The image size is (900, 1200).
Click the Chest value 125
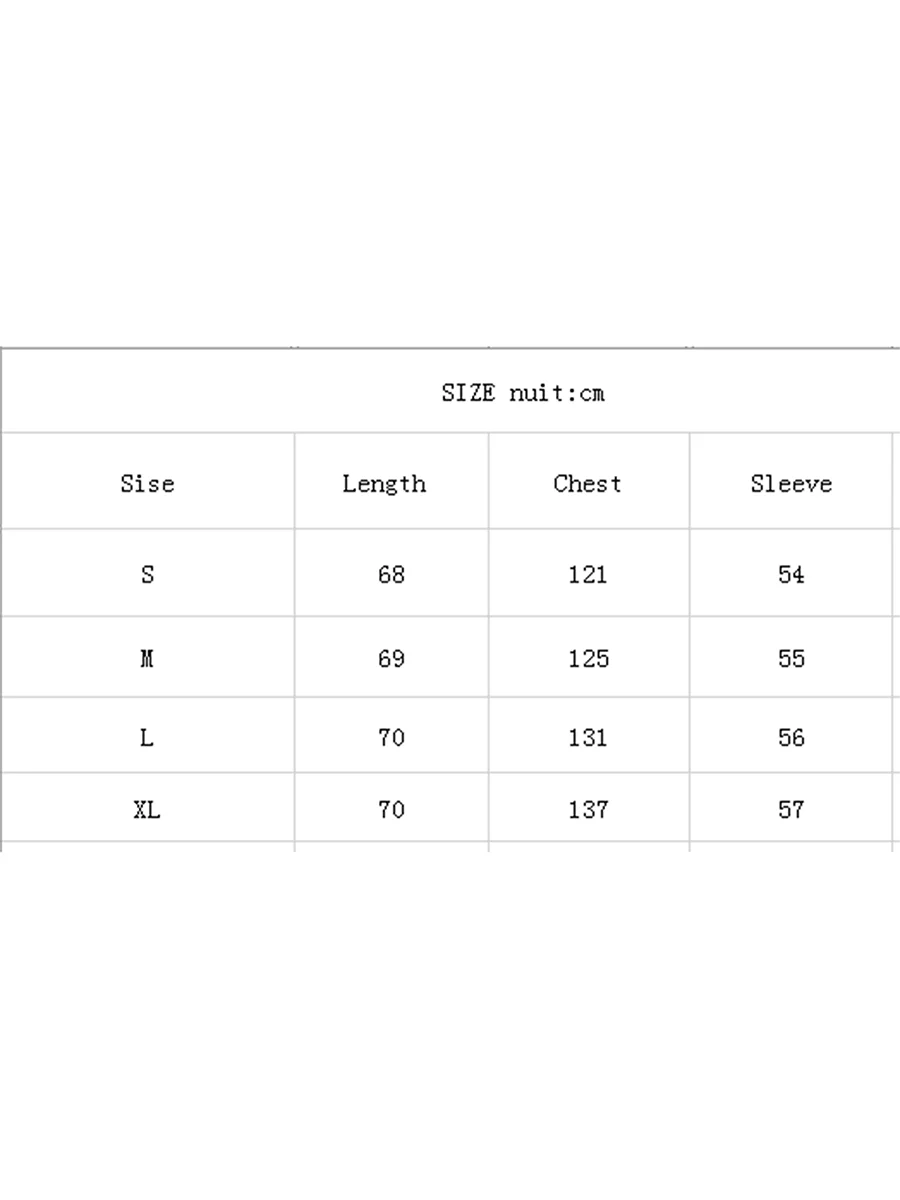tap(587, 658)
